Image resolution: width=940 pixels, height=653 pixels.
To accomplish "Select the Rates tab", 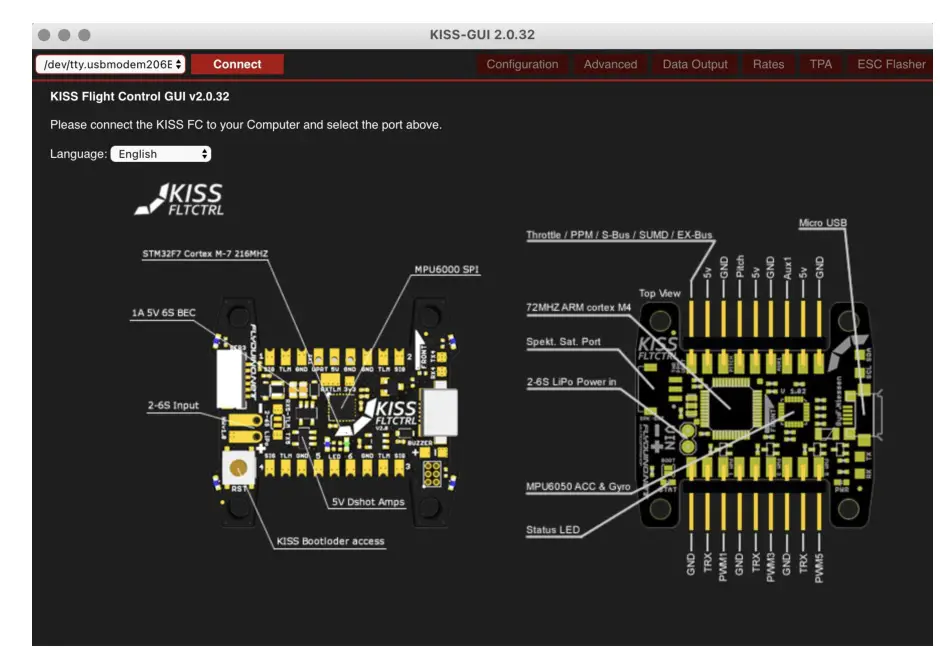I will 769,63.
